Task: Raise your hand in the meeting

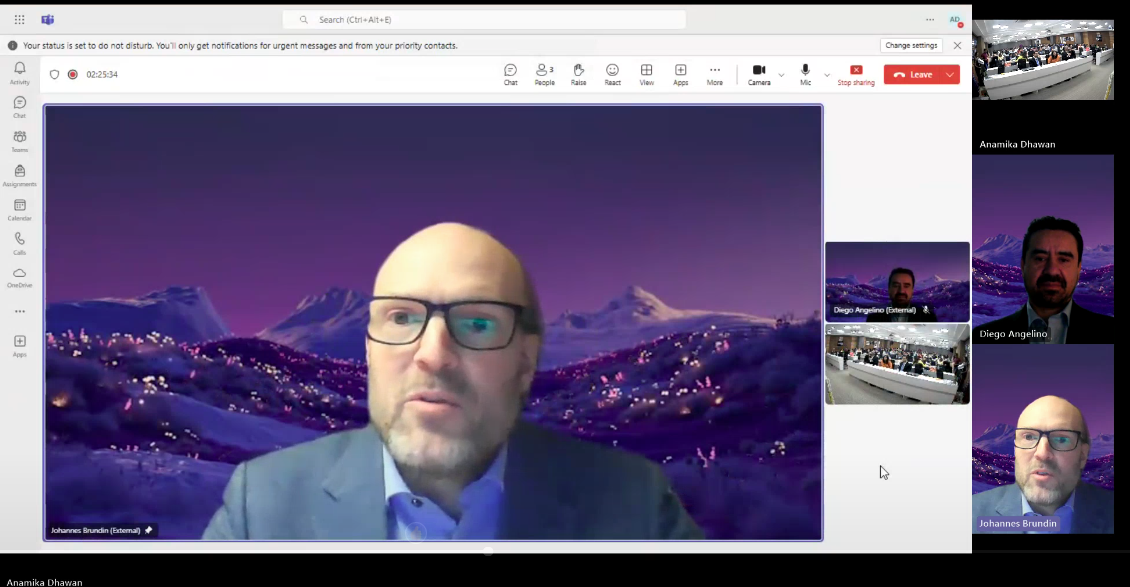Action: point(578,74)
